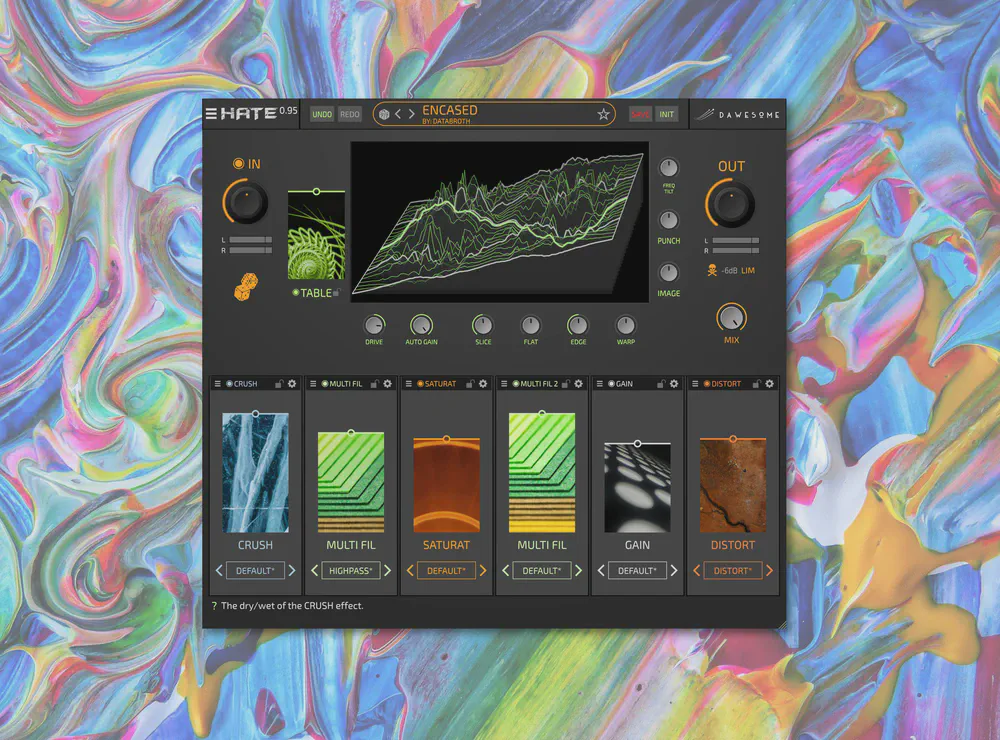
Task: Toggle the MULTI FIL effect power dot
Action: tap(325, 383)
